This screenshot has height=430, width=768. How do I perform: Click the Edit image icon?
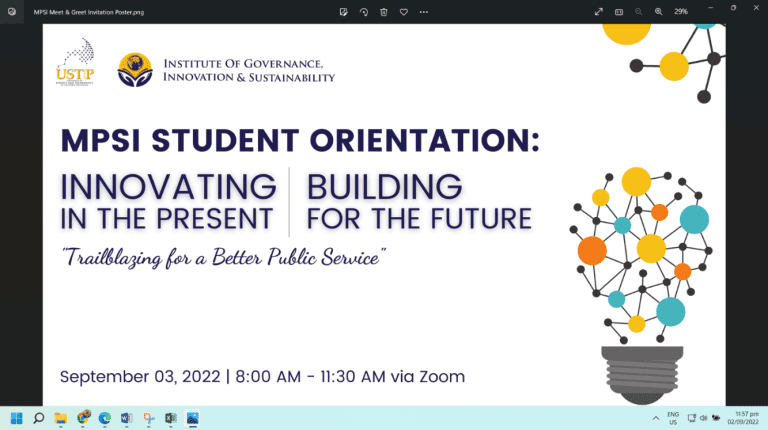(343, 11)
